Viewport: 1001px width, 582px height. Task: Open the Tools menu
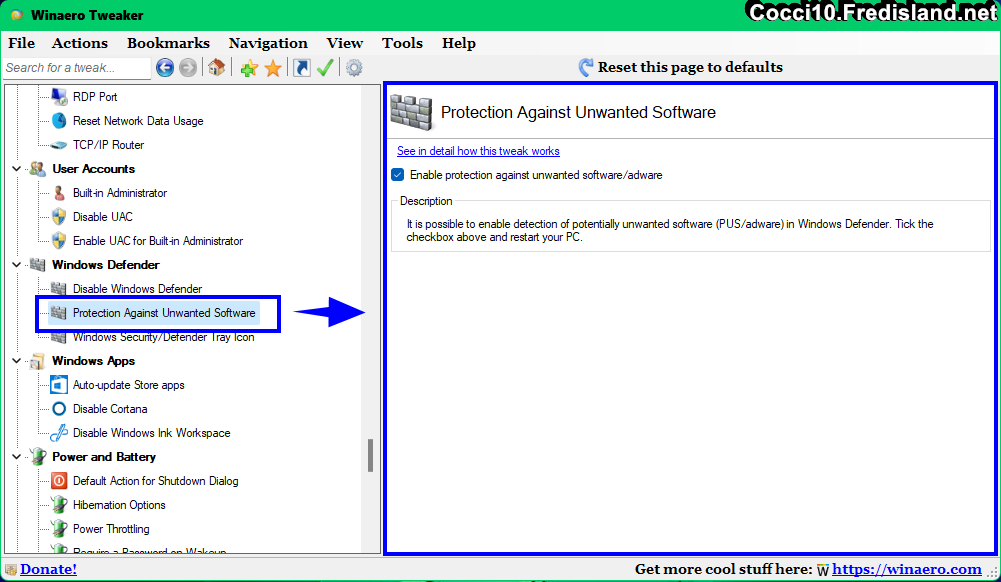tap(402, 43)
